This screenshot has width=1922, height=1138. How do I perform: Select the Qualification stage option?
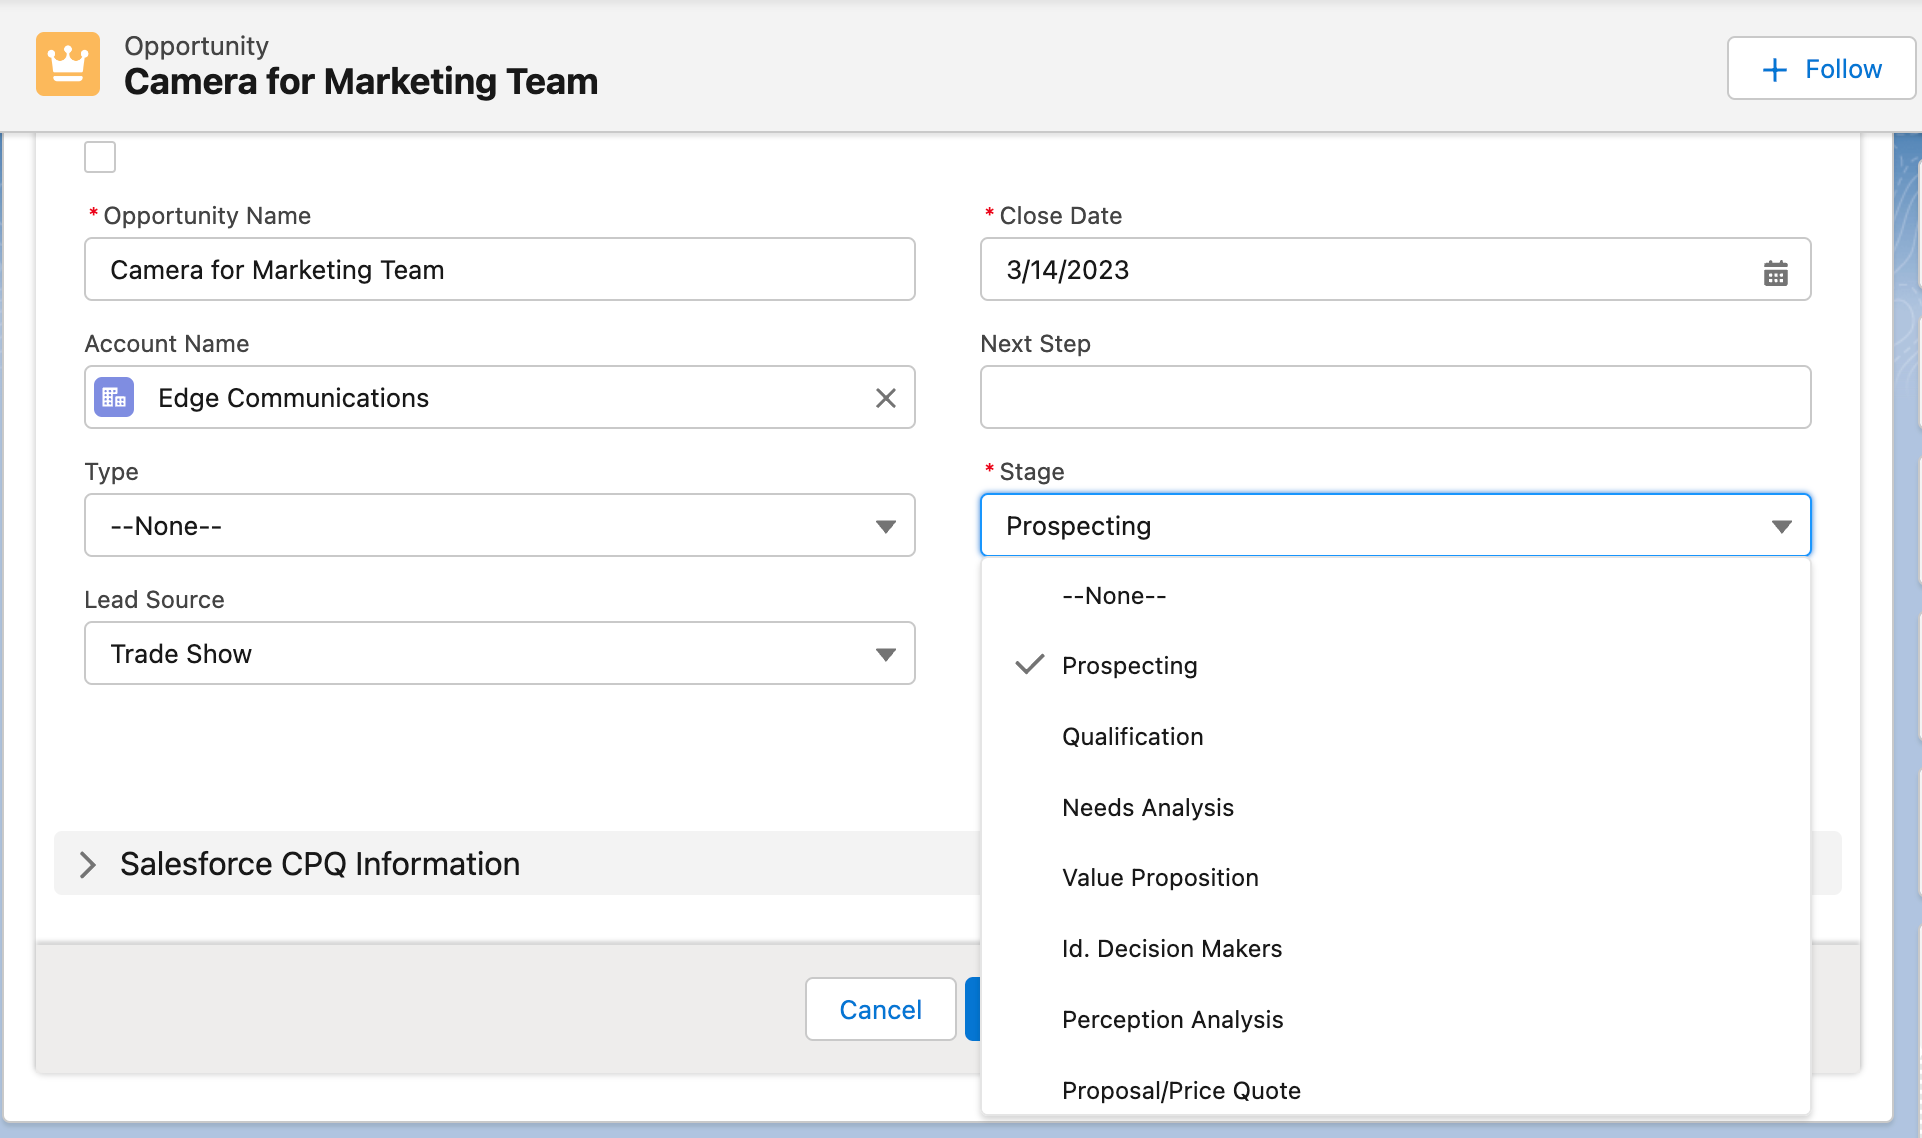tap(1132, 737)
